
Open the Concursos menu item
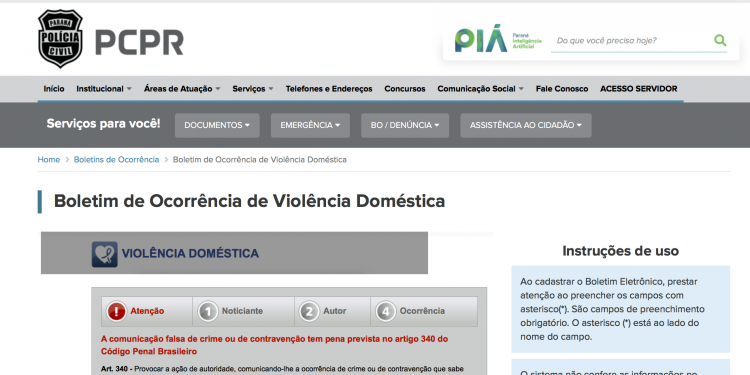click(x=405, y=88)
